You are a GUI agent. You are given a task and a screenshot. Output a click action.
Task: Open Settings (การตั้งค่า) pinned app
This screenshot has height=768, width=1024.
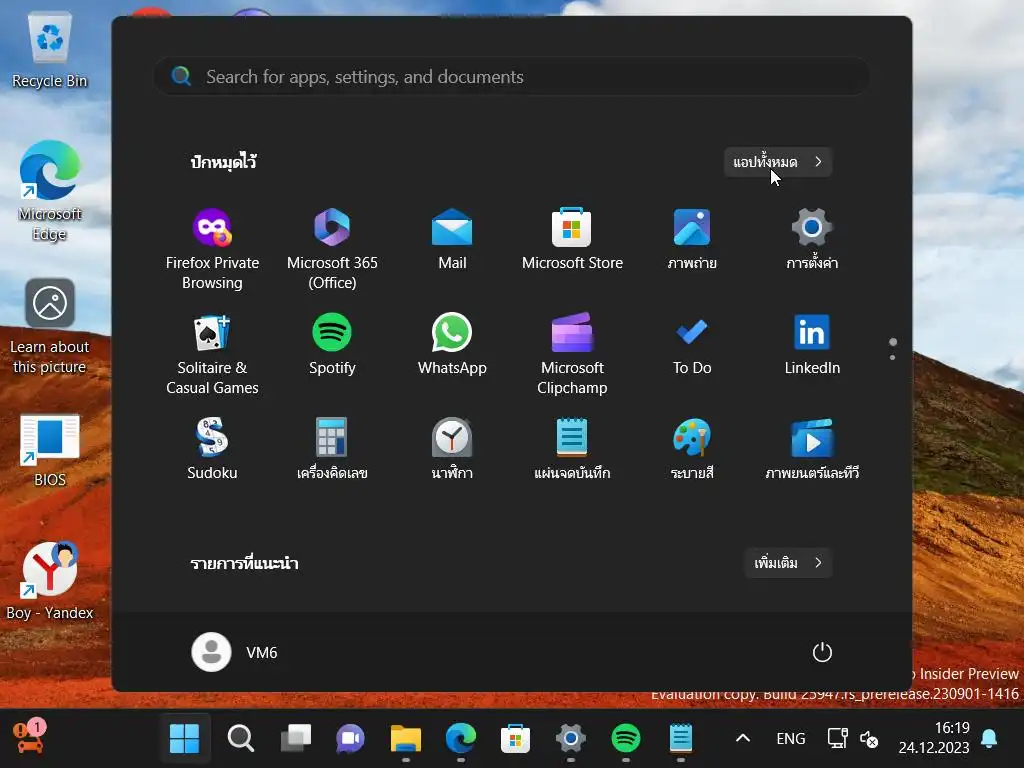(x=812, y=239)
